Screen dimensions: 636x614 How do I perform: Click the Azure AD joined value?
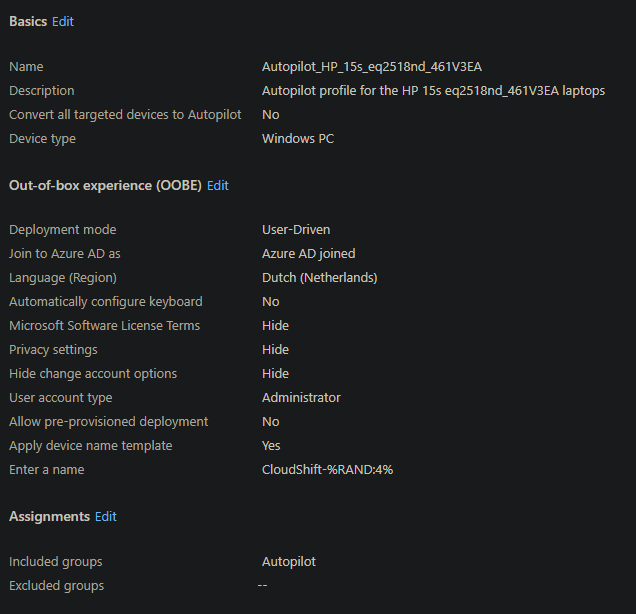click(x=308, y=254)
